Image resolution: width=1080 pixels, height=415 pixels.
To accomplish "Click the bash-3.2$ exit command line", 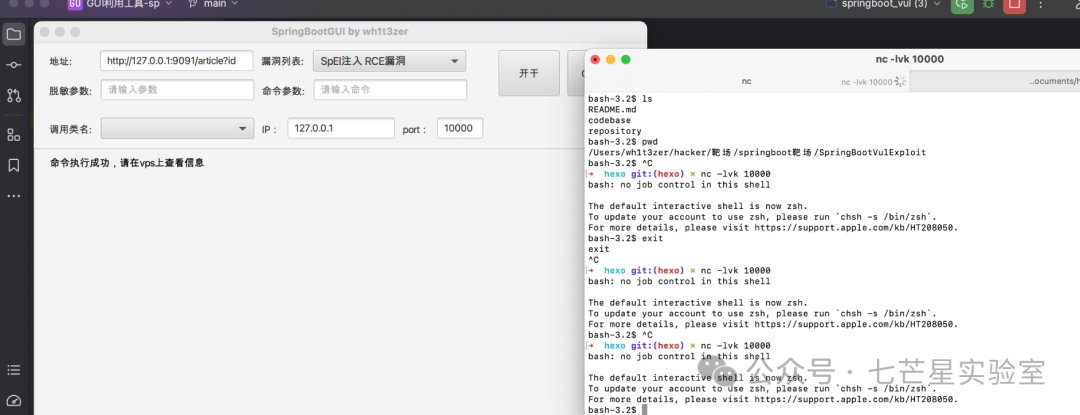I will (625, 238).
